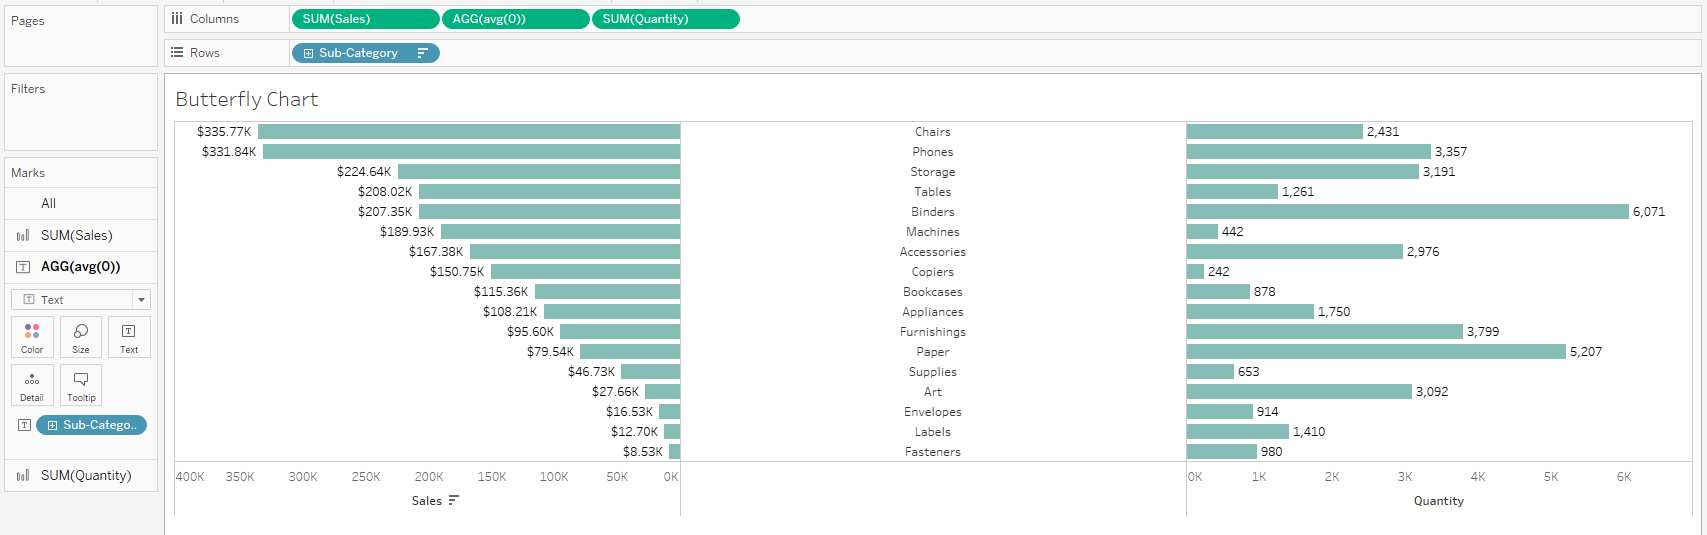Expand Sub-Category pill in Marks card

(52, 425)
